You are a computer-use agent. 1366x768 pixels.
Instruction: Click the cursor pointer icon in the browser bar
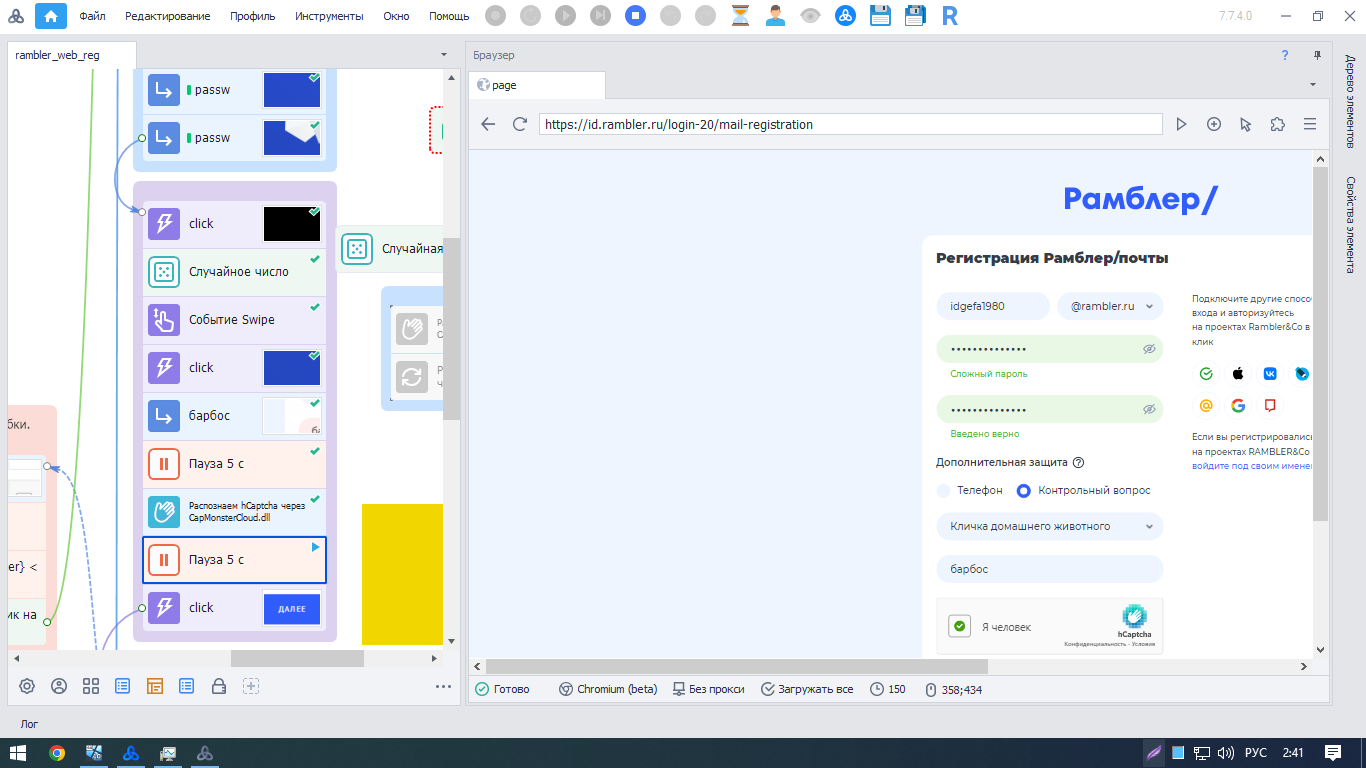click(1246, 124)
